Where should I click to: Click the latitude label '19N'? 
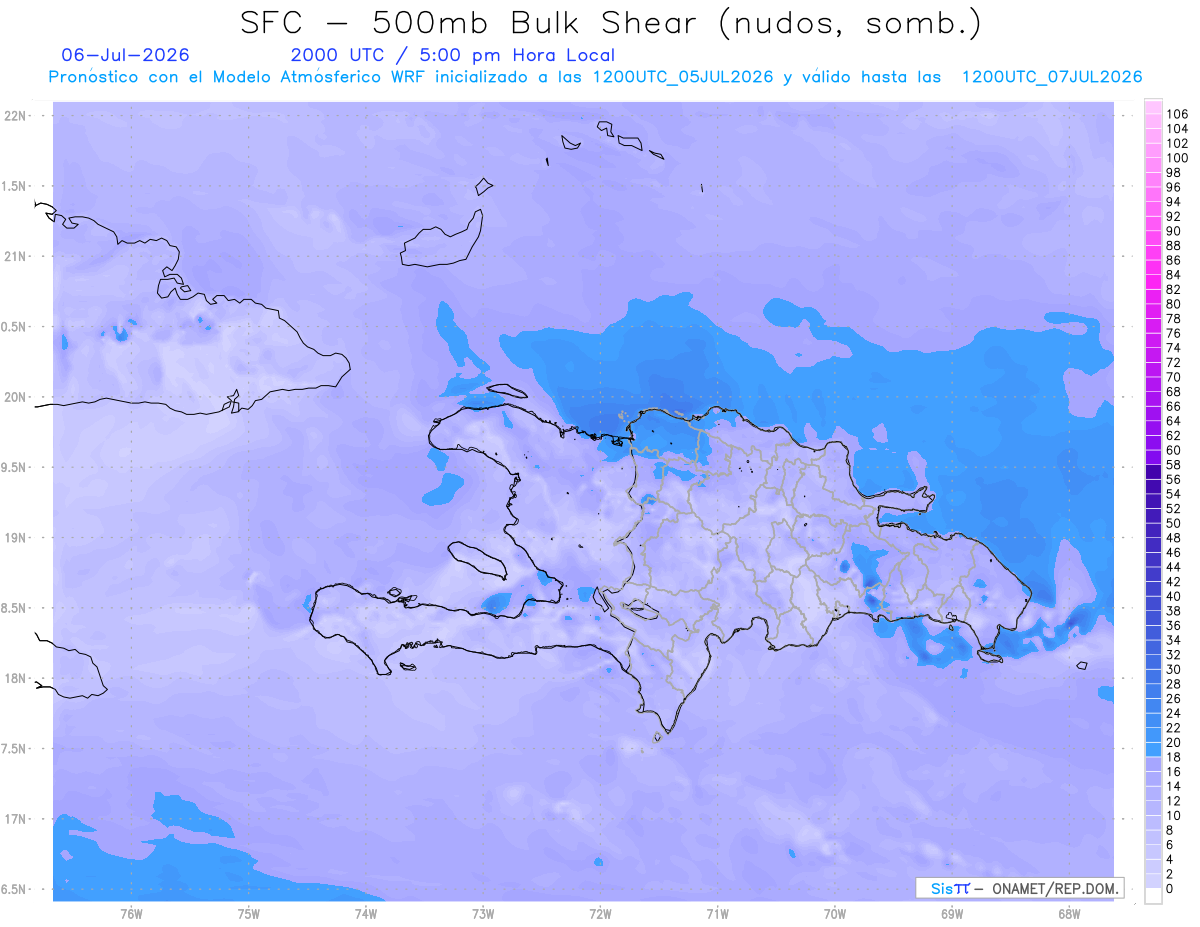point(16,538)
